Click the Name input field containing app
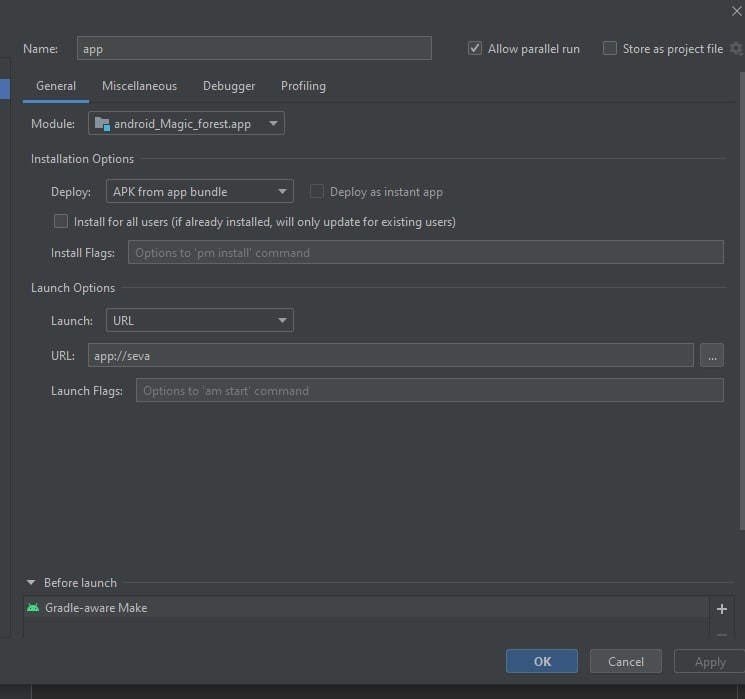745x699 pixels. tap(254, 48)
